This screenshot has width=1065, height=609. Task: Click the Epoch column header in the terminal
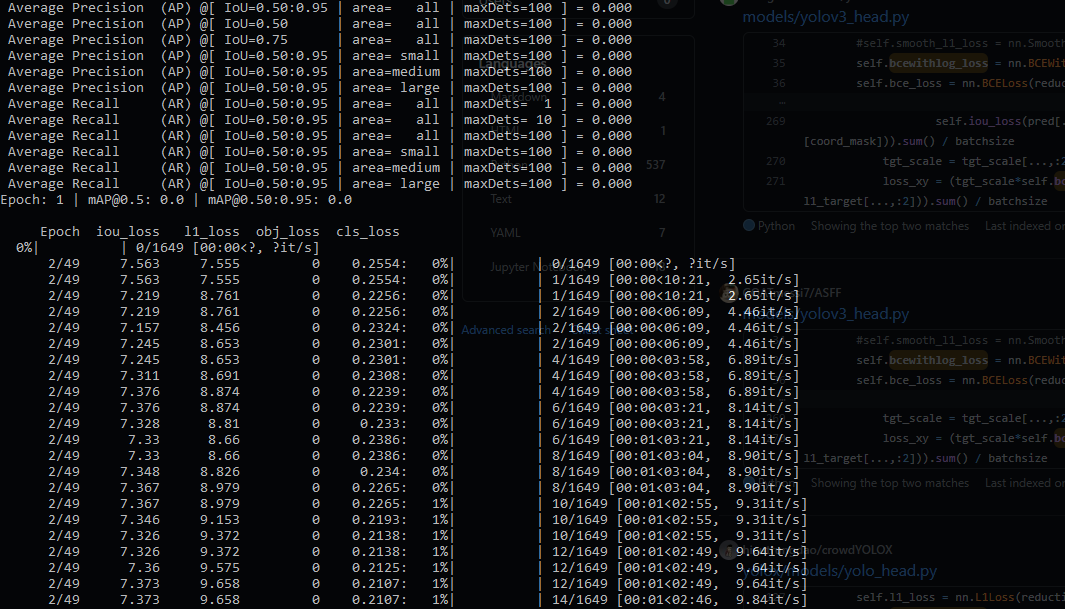[60, 232]
